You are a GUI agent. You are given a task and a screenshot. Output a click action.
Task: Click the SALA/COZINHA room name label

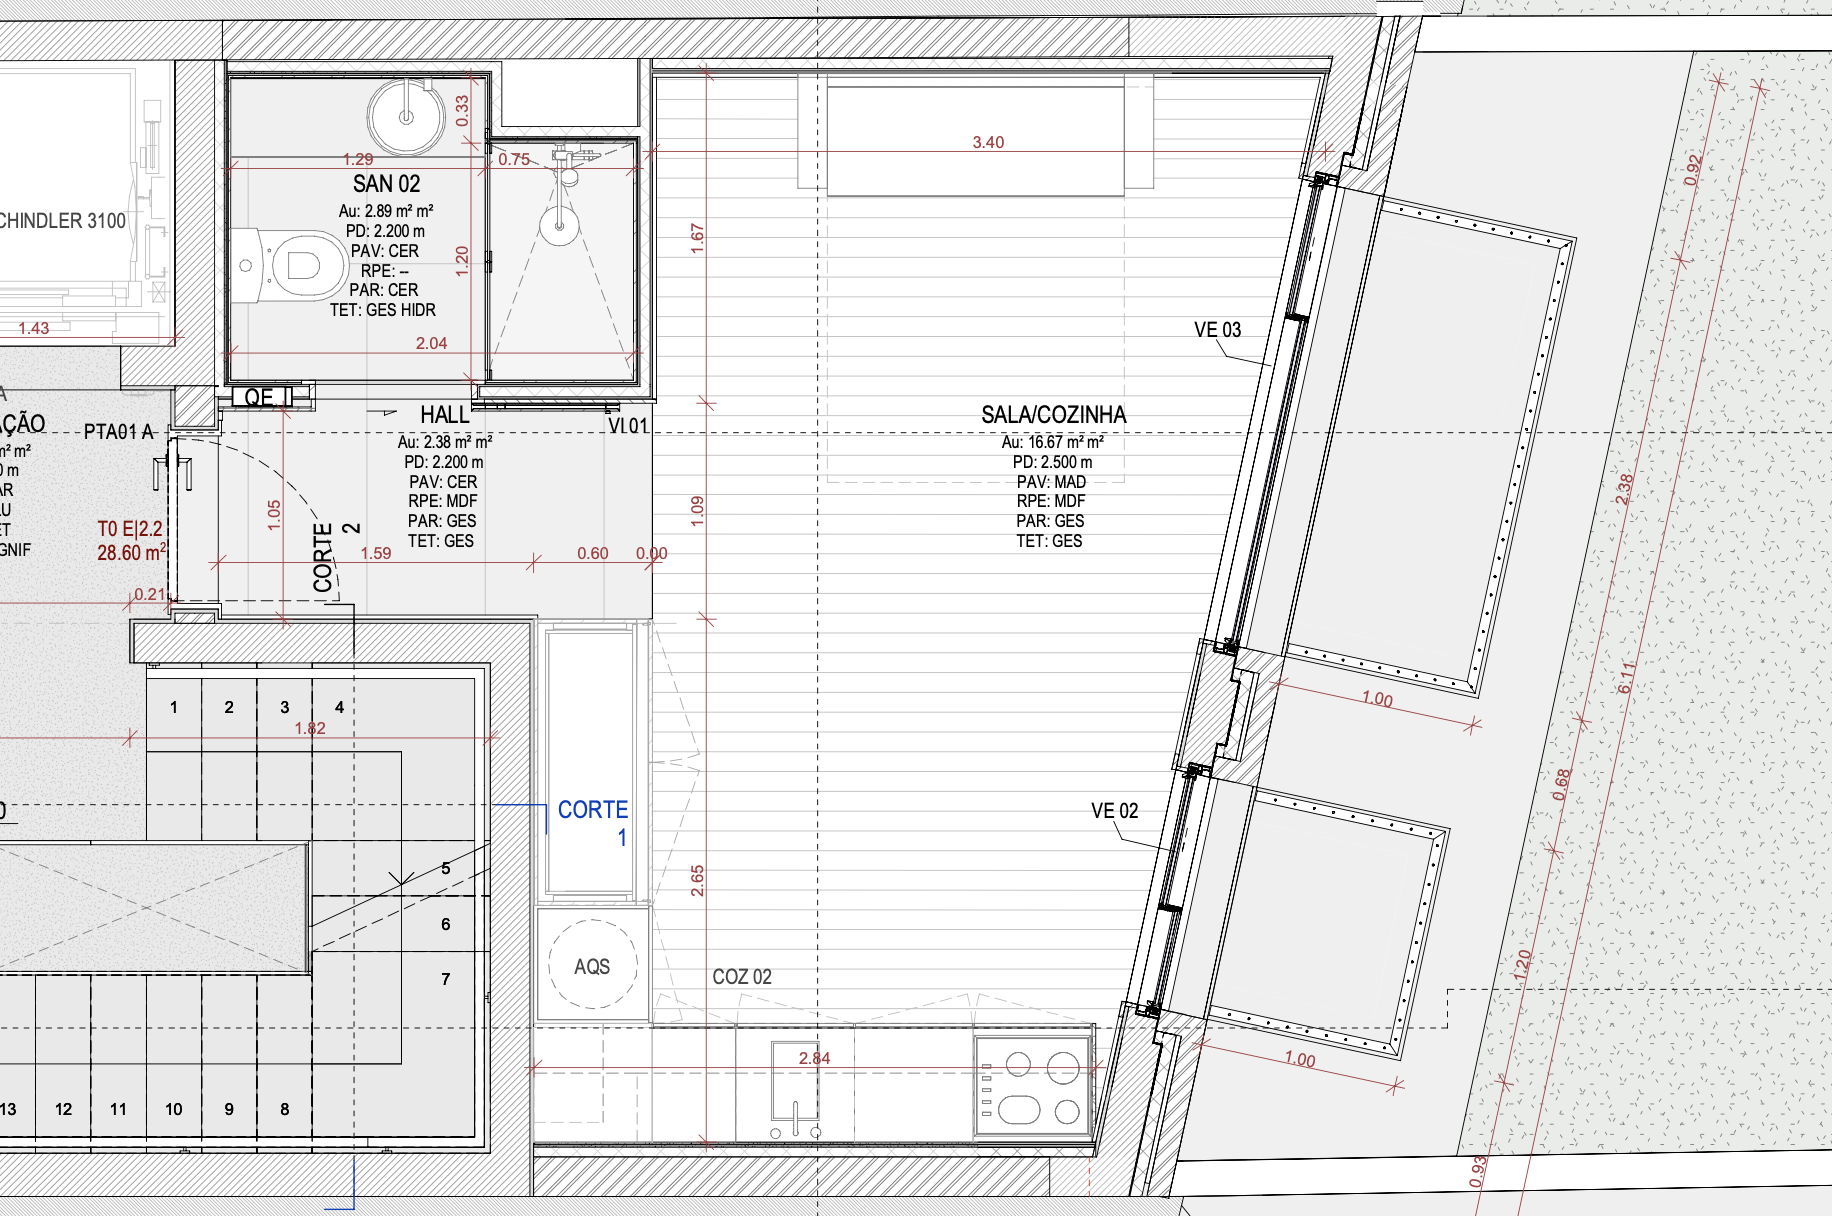click(x=1053, y=414)
